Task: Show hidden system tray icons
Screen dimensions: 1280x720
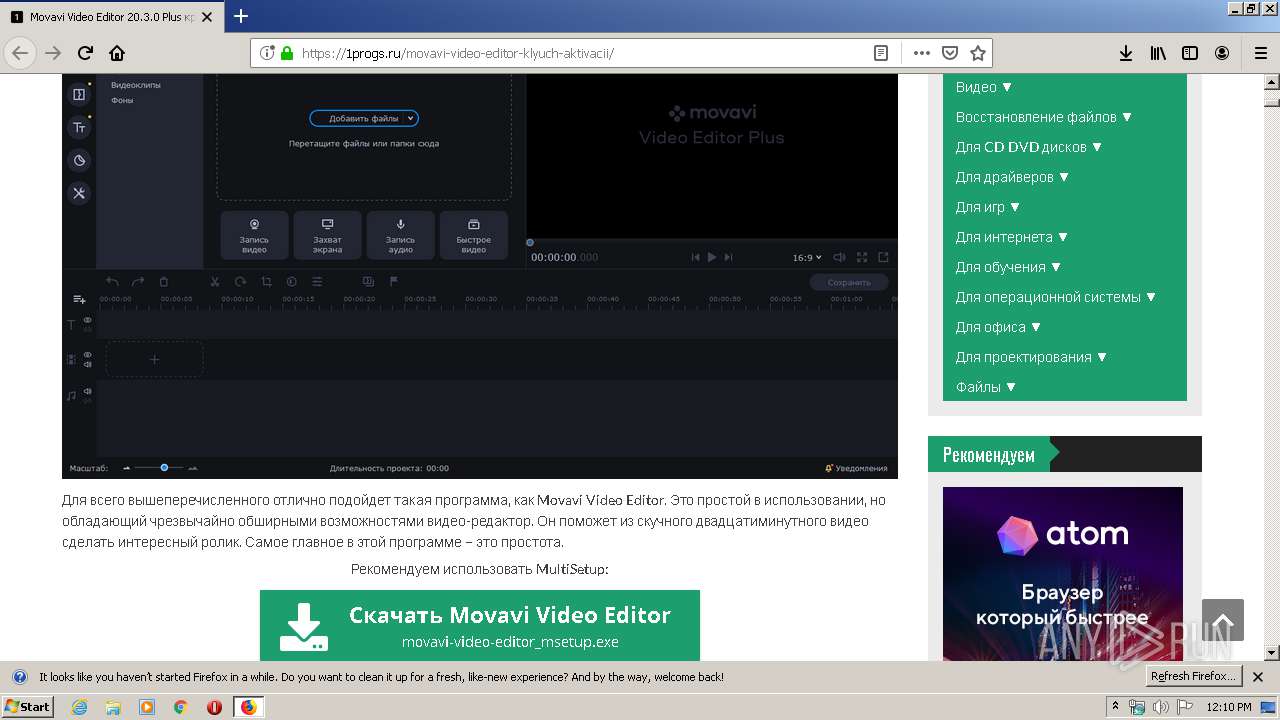Action: point(1115,707)
